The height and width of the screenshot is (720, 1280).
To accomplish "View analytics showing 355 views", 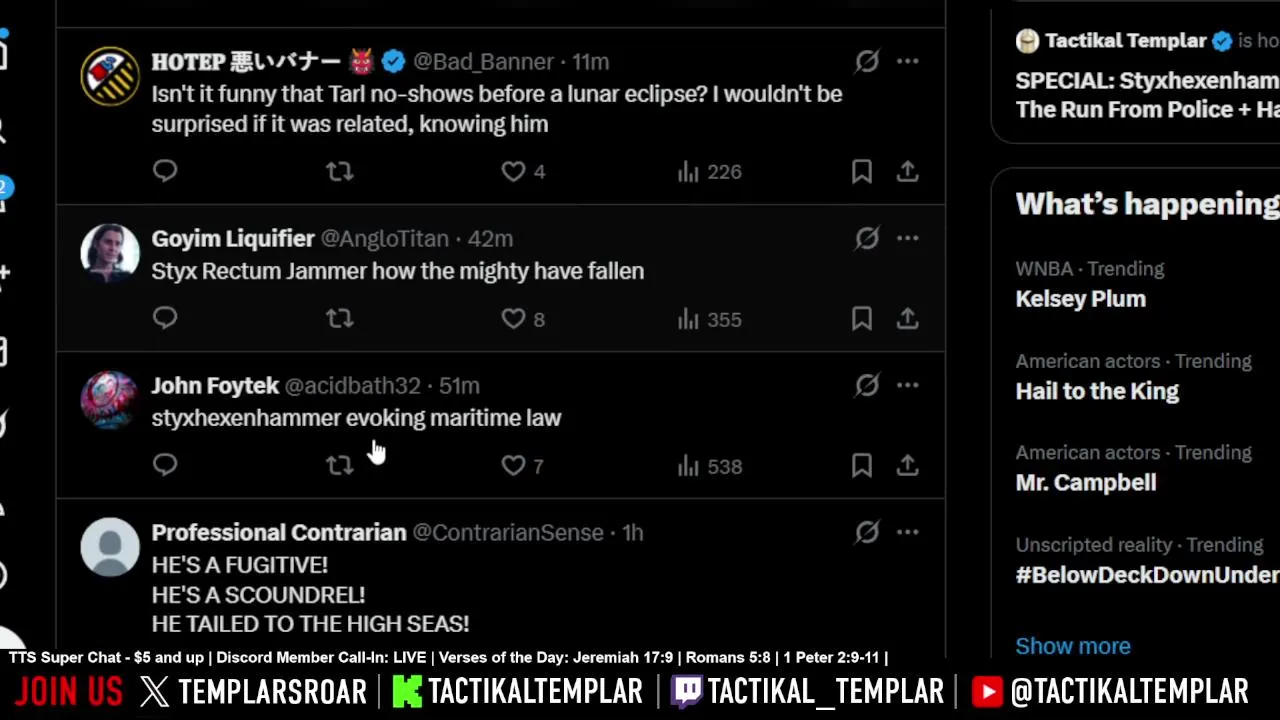I will [x=709, y=319].
